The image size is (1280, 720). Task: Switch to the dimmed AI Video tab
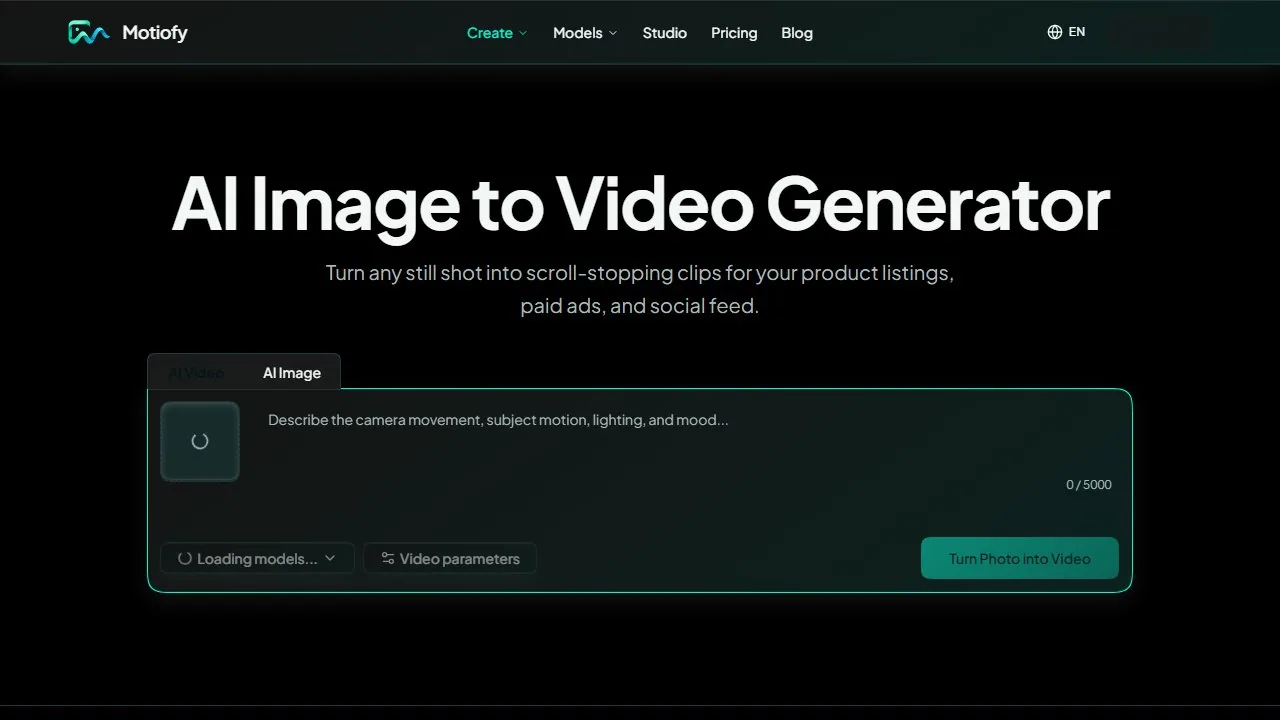pos(196,373)
